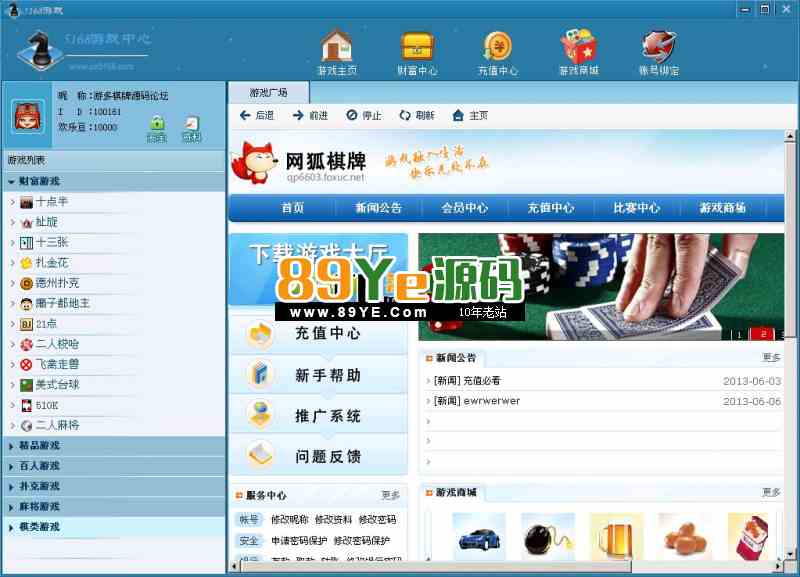Click the document icon beside the green lock
This screenshot has height=577, width=800.
click(x=192, y=124)
